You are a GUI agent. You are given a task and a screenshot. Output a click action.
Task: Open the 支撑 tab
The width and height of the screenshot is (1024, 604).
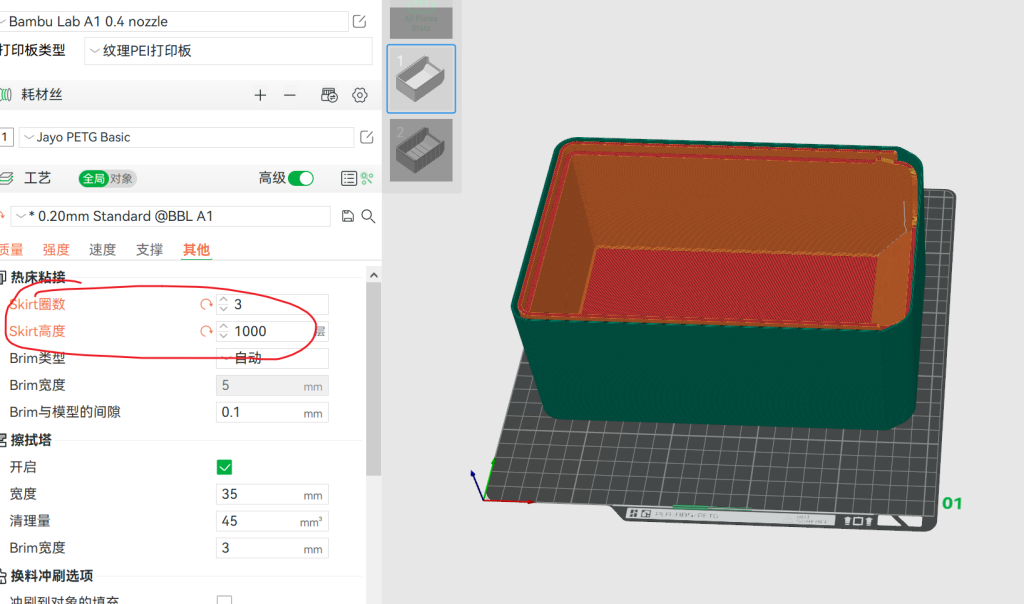pyautogui.click(x=149, y=250)
